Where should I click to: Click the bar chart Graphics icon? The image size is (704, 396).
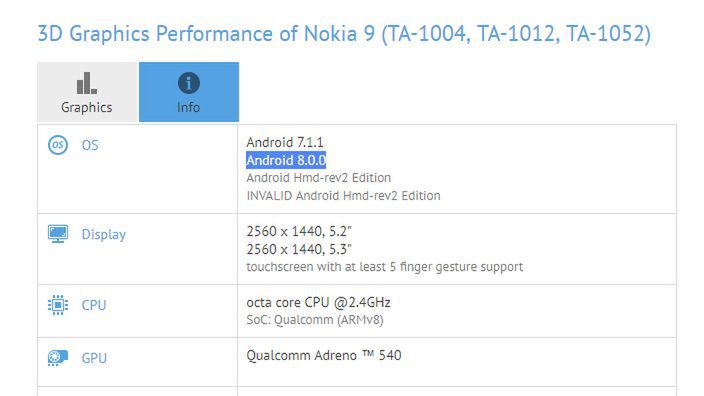click(87, 83)
